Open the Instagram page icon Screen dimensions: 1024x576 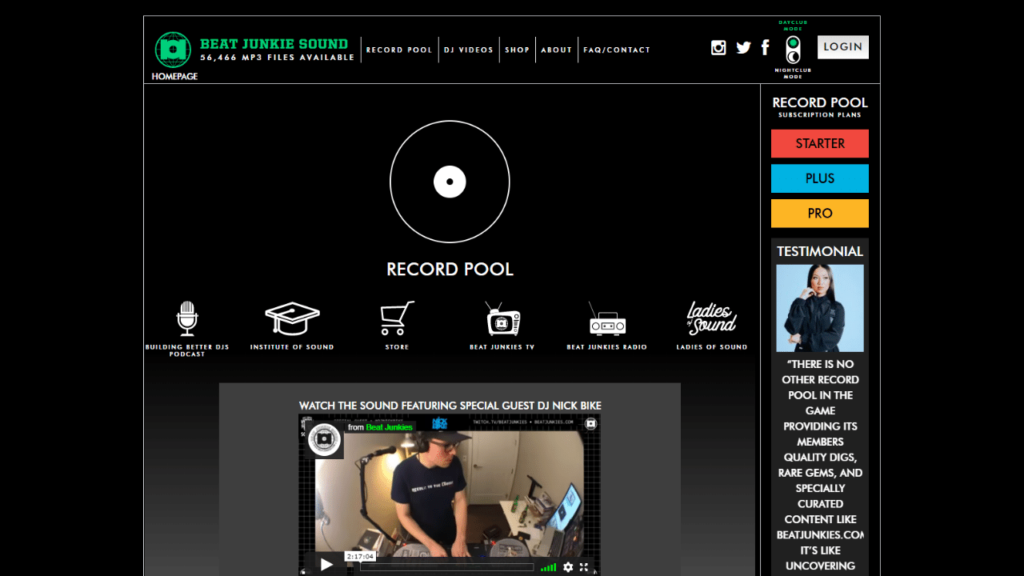pyautogui.click(x=718, y=48)
